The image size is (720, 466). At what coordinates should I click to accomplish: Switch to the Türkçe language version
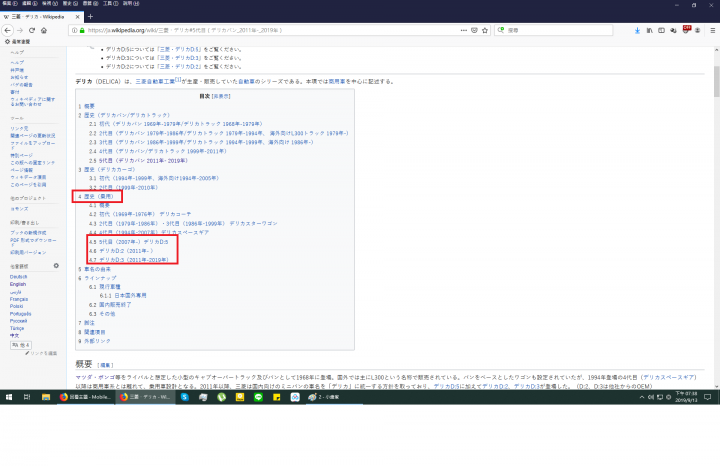(x=17, y=328)
